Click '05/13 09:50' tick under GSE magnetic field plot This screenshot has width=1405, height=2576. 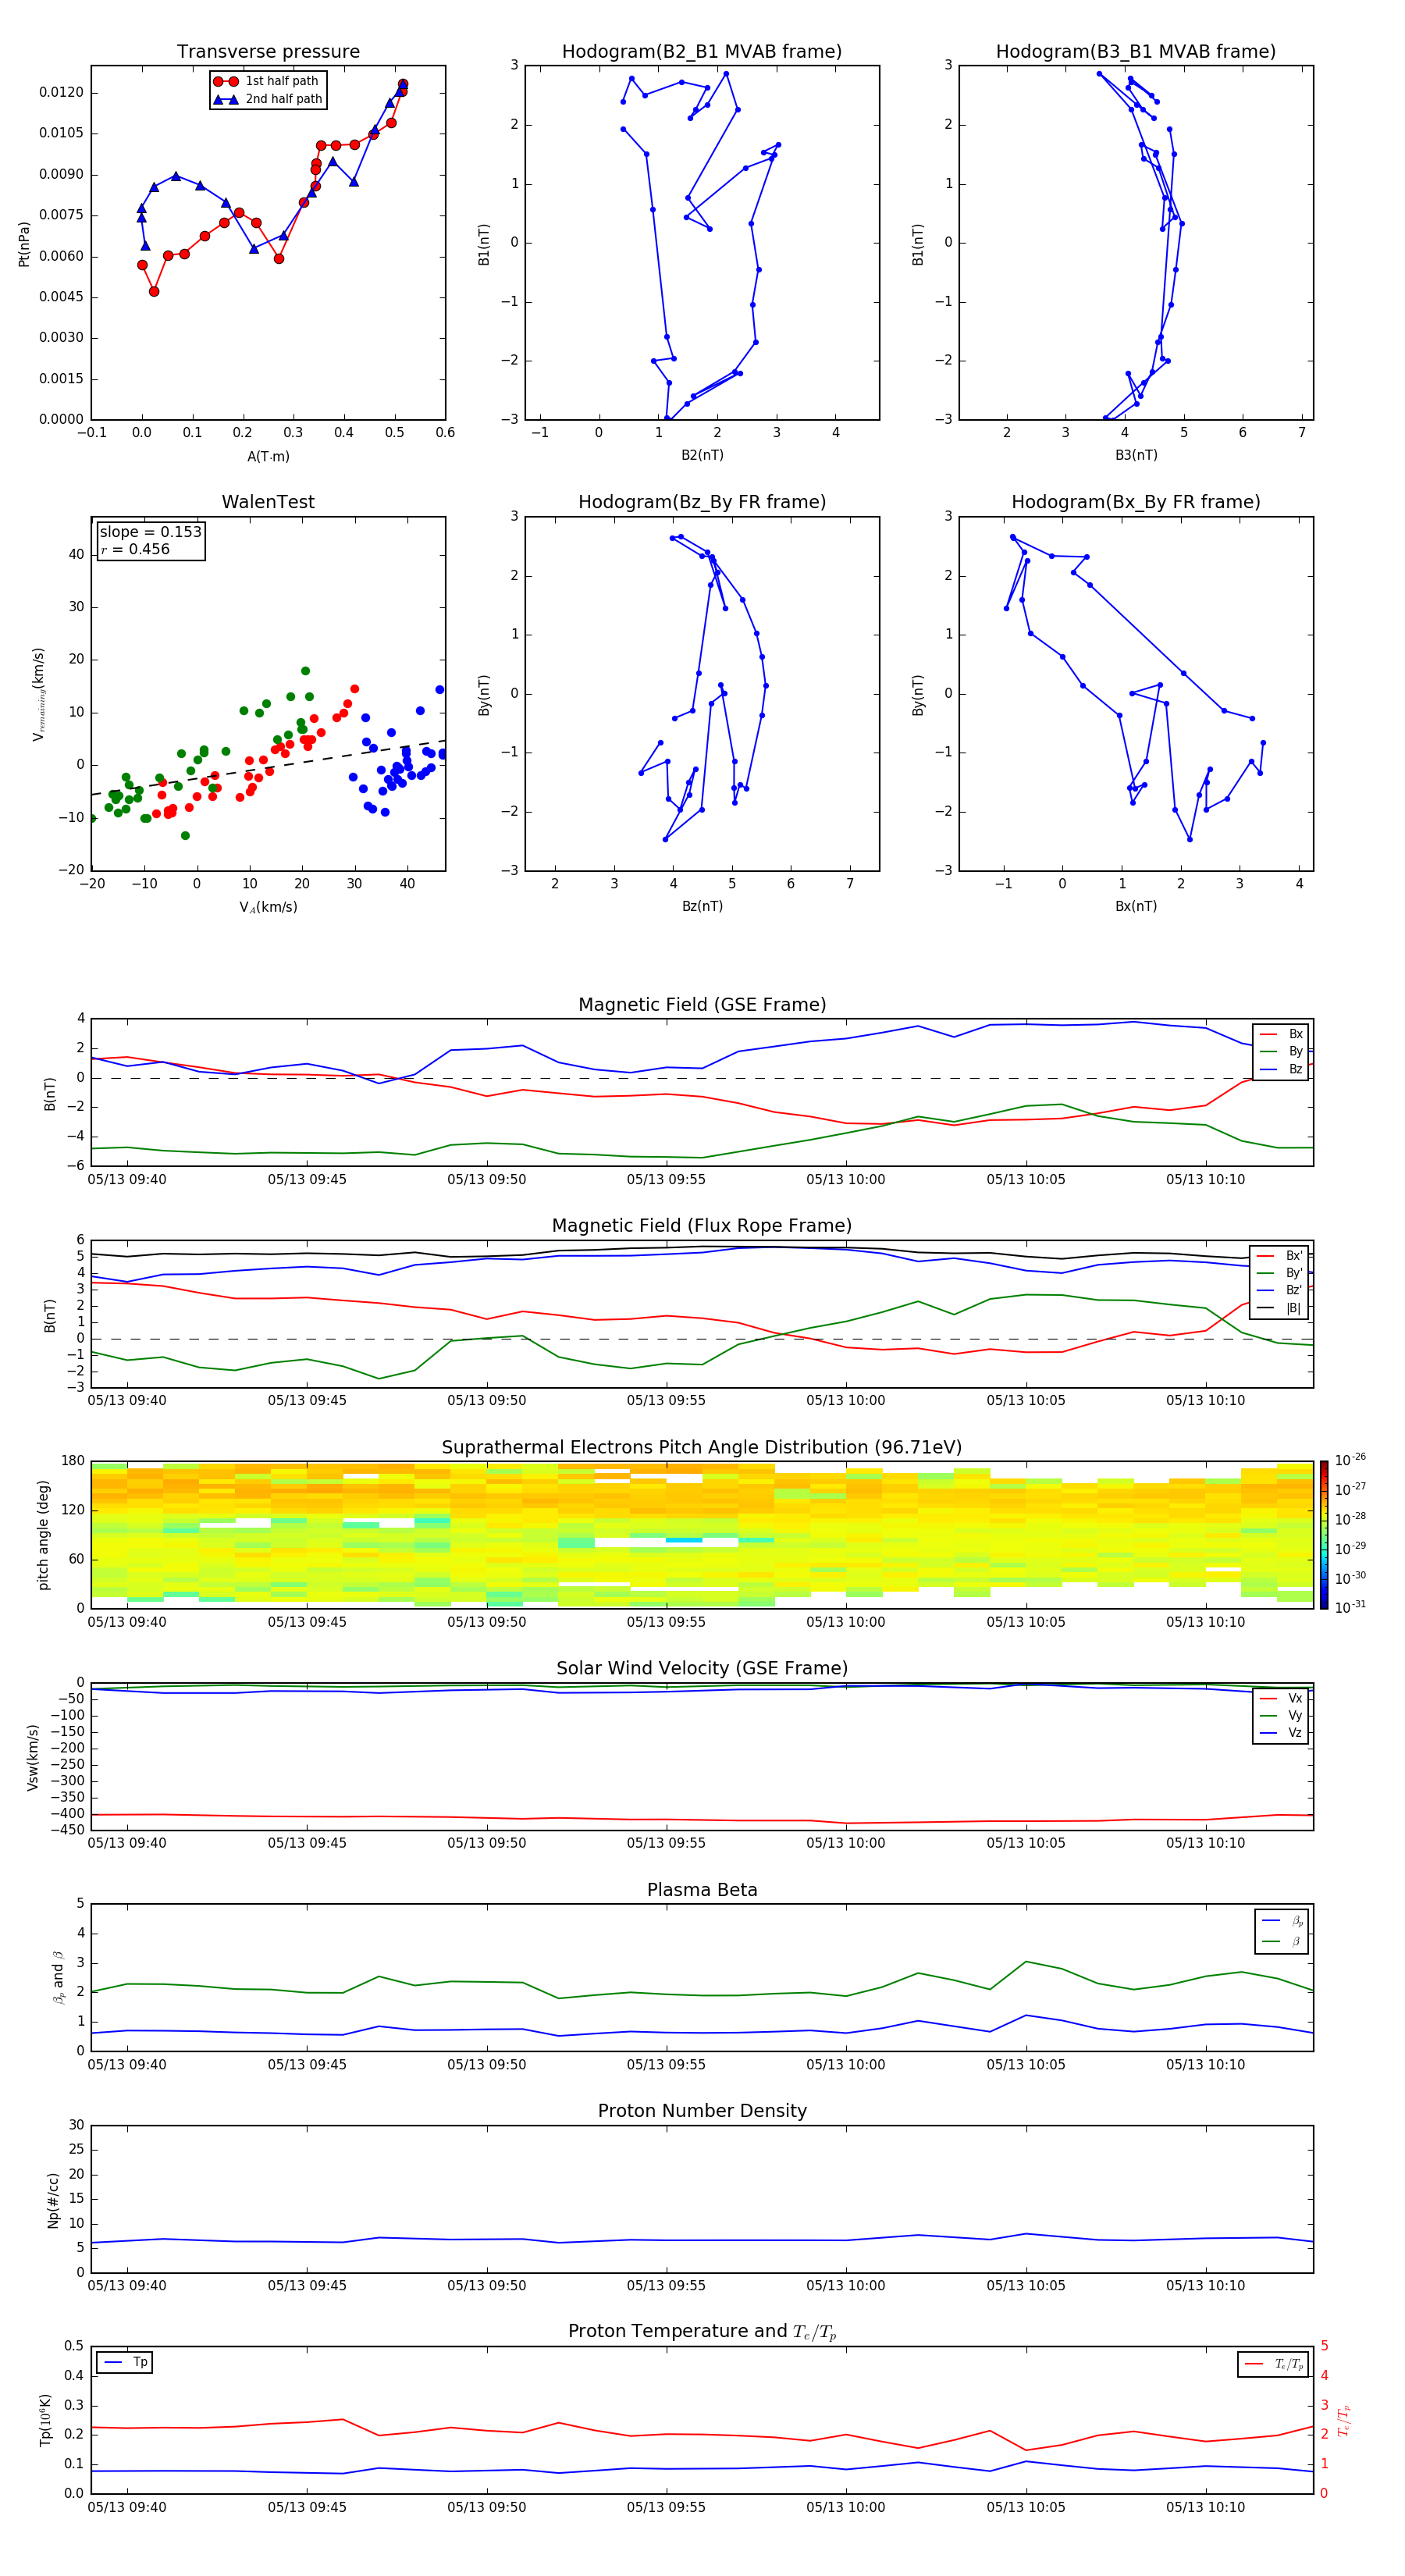tap(486, 1180)
